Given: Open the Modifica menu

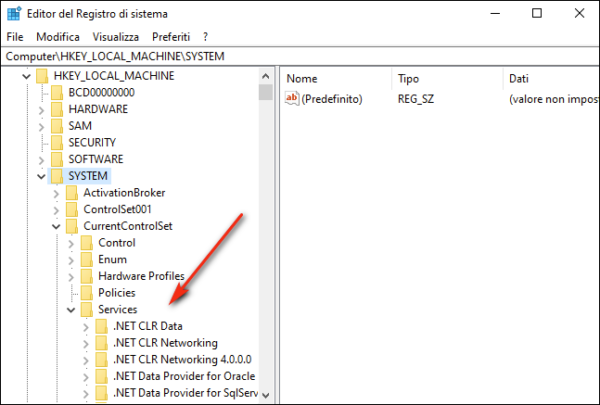Looking at the screenshot, I should [58, 37].
